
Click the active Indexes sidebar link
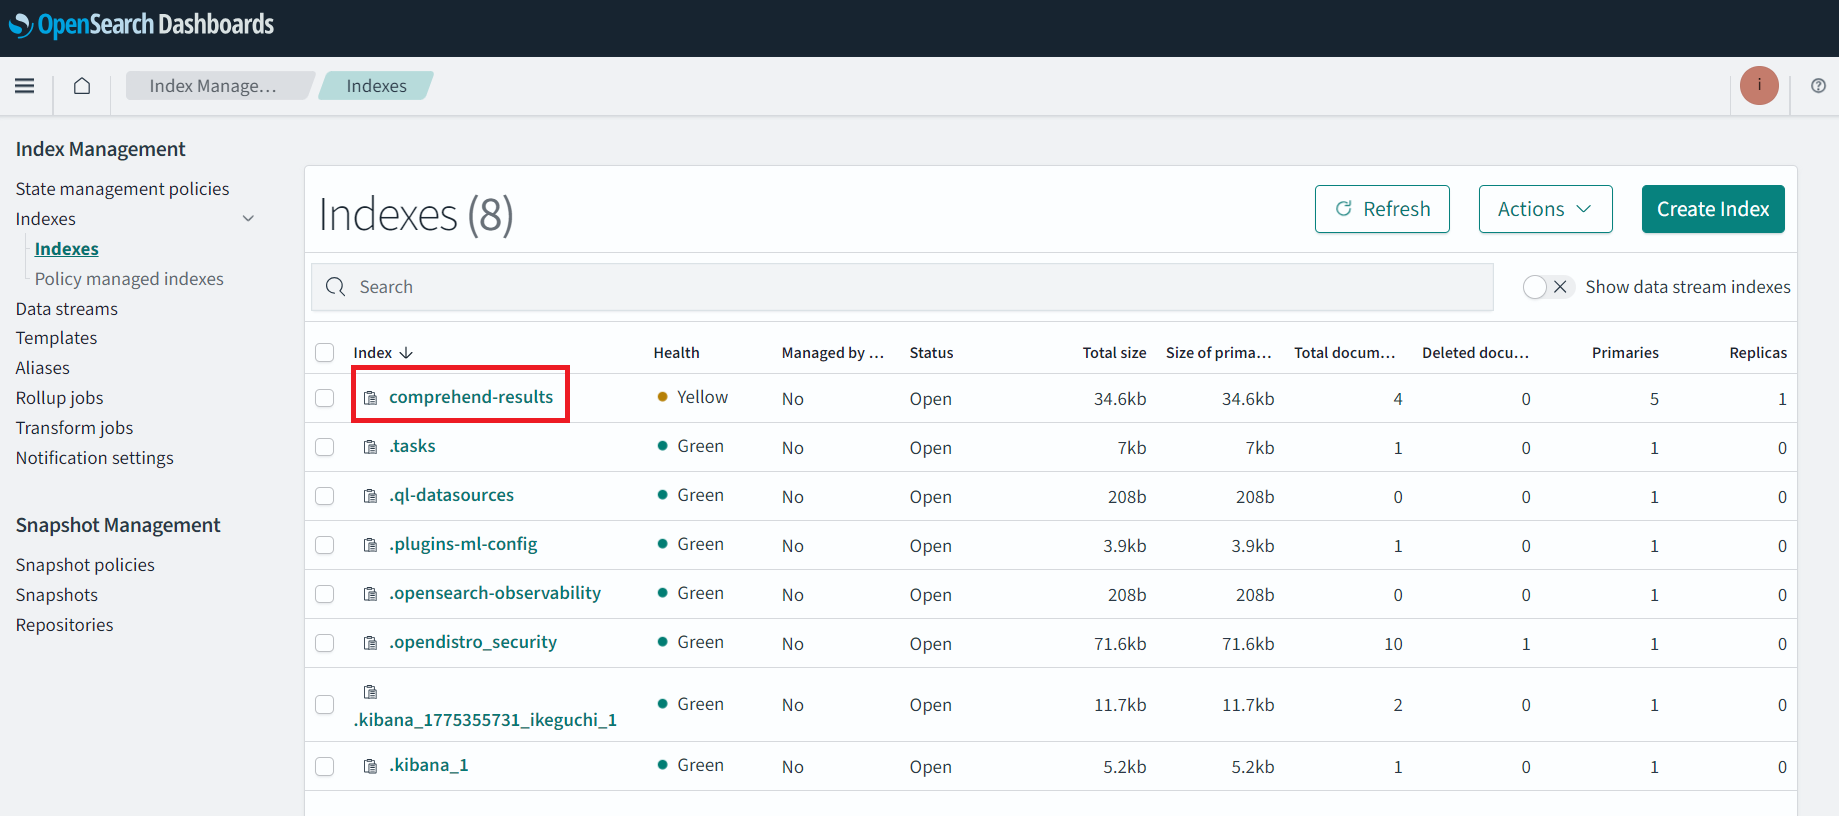click(67, 249)
